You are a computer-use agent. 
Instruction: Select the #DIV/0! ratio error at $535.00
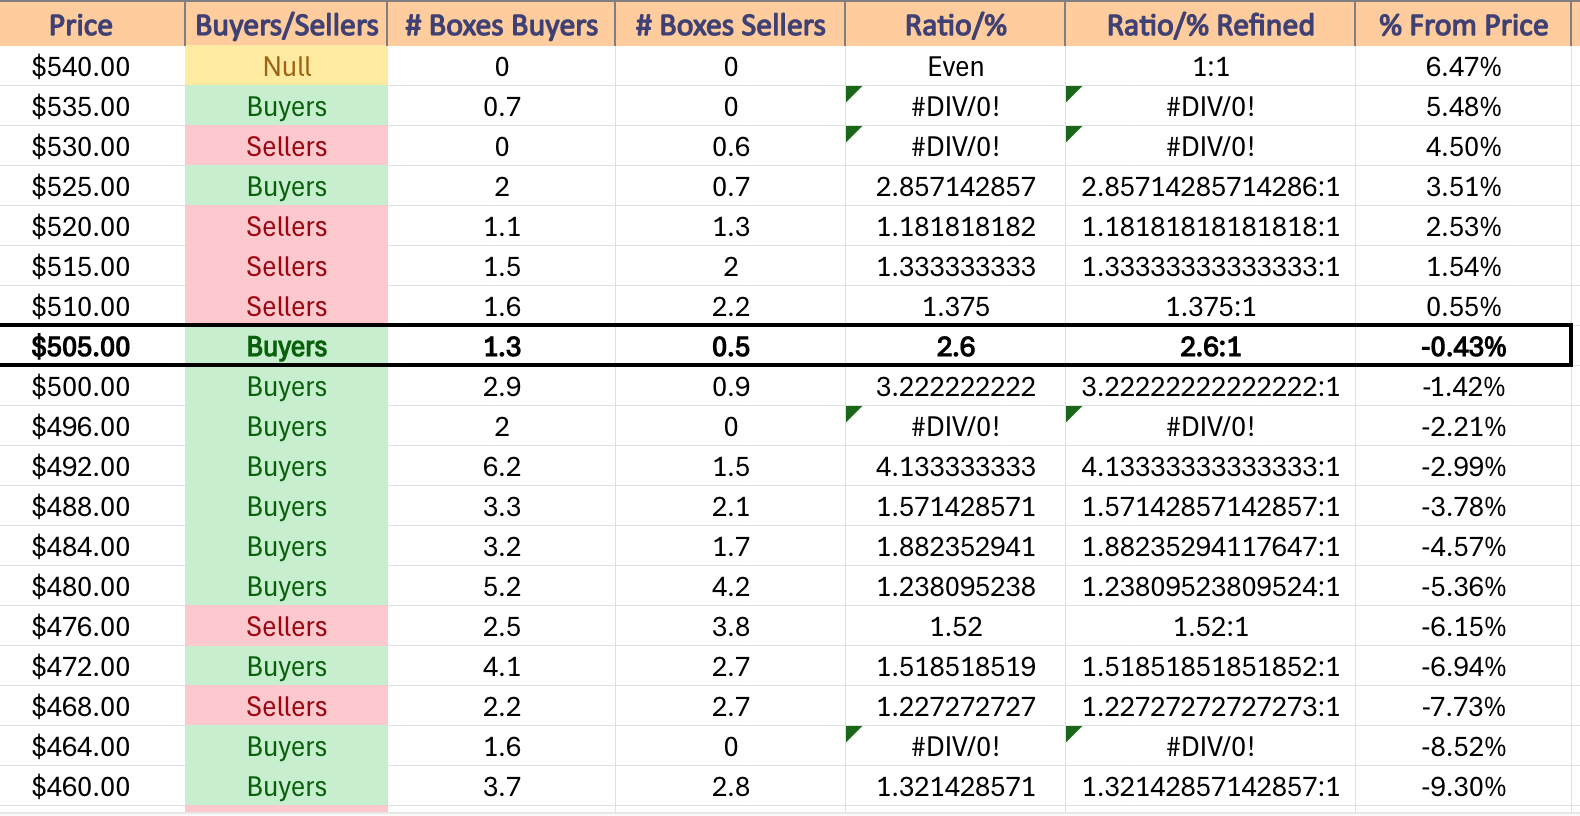955,106
